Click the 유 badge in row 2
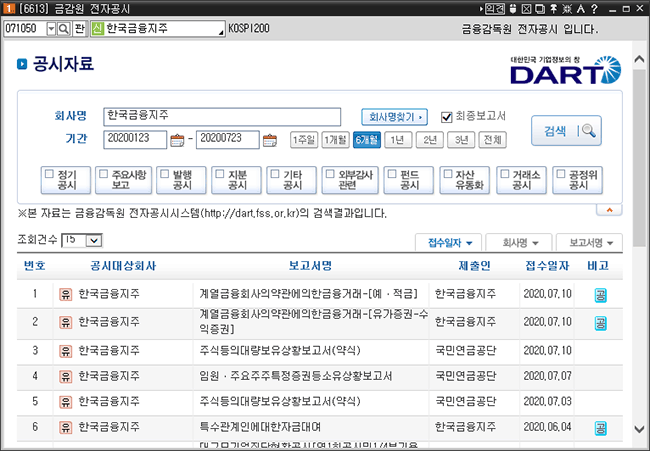This screenshot has width=650, height=451. click(65, 322)
